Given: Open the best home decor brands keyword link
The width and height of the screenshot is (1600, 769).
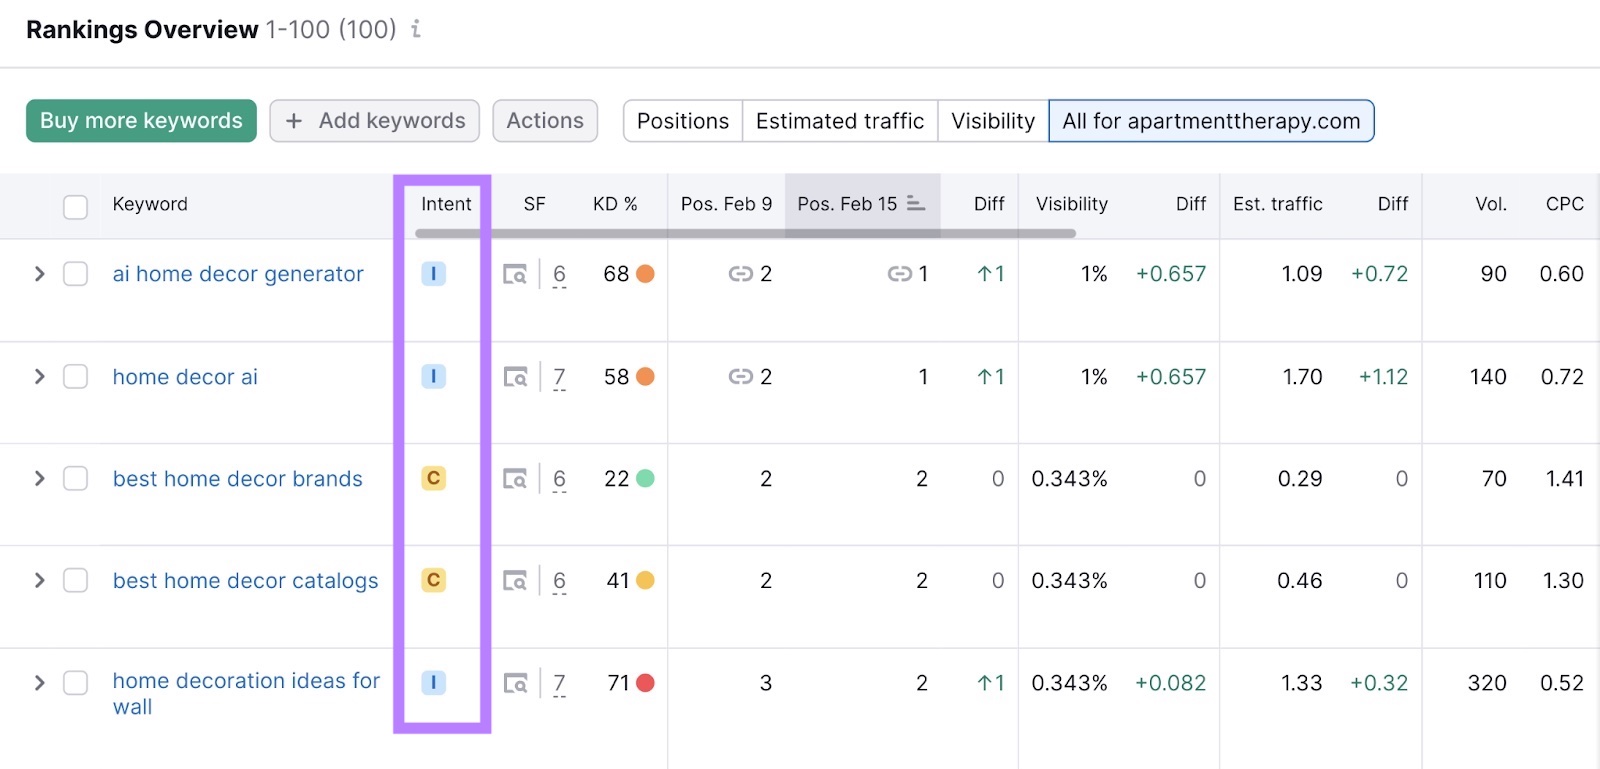Looking at the screenshot, I should point(238,479).
